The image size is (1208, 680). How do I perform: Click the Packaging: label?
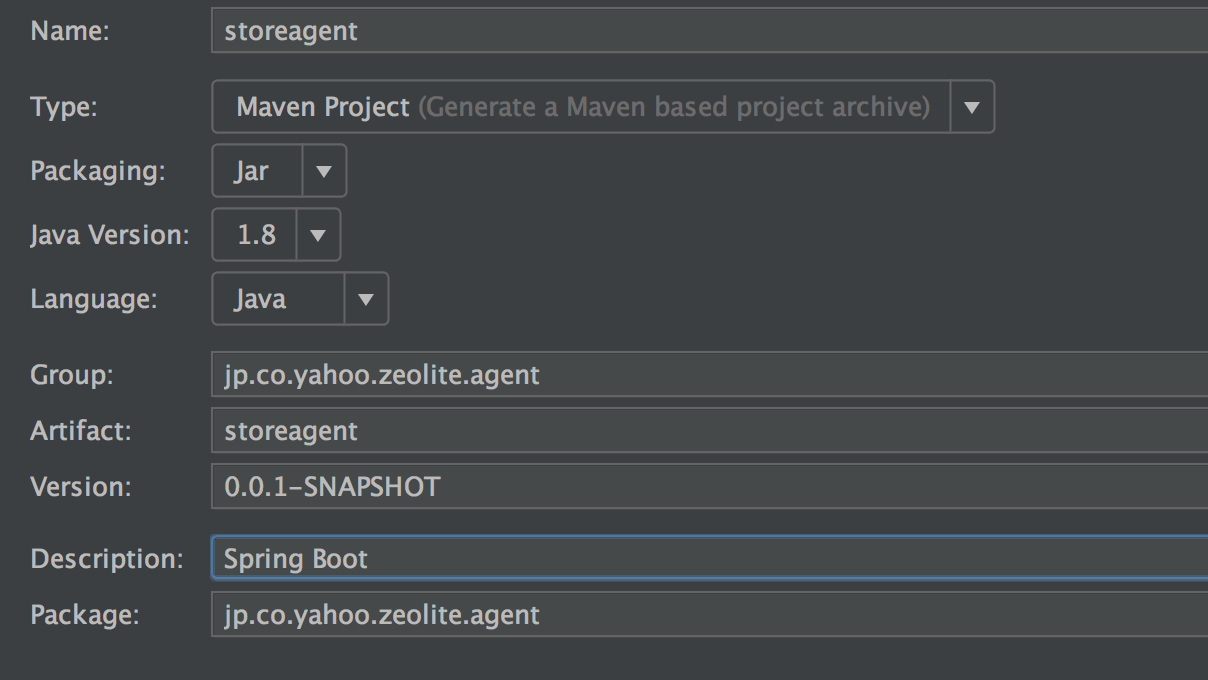coord(98,171)
